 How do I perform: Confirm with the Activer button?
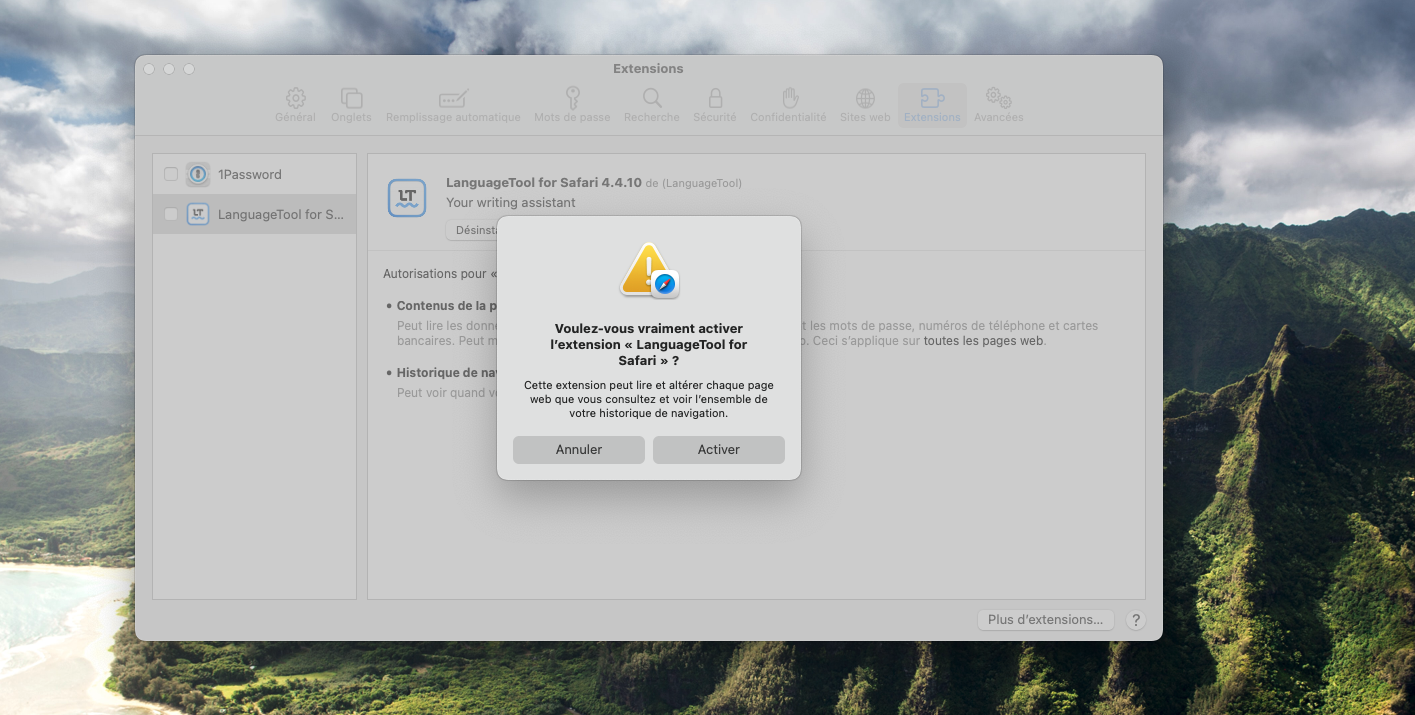[x=719, y=450]
